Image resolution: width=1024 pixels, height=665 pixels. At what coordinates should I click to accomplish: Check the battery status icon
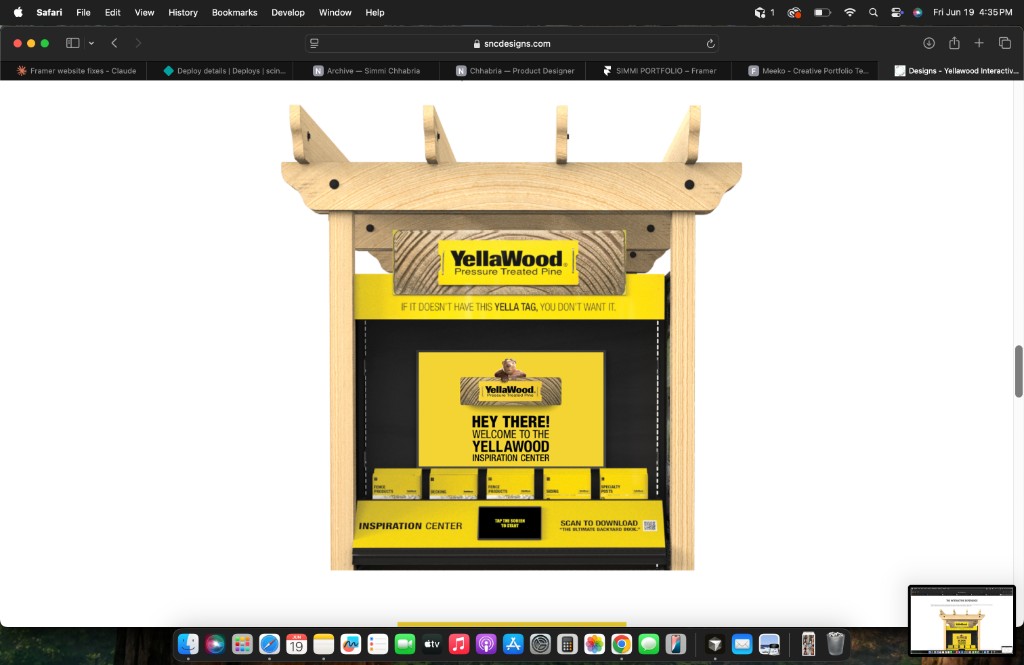(x=822, y=12)
